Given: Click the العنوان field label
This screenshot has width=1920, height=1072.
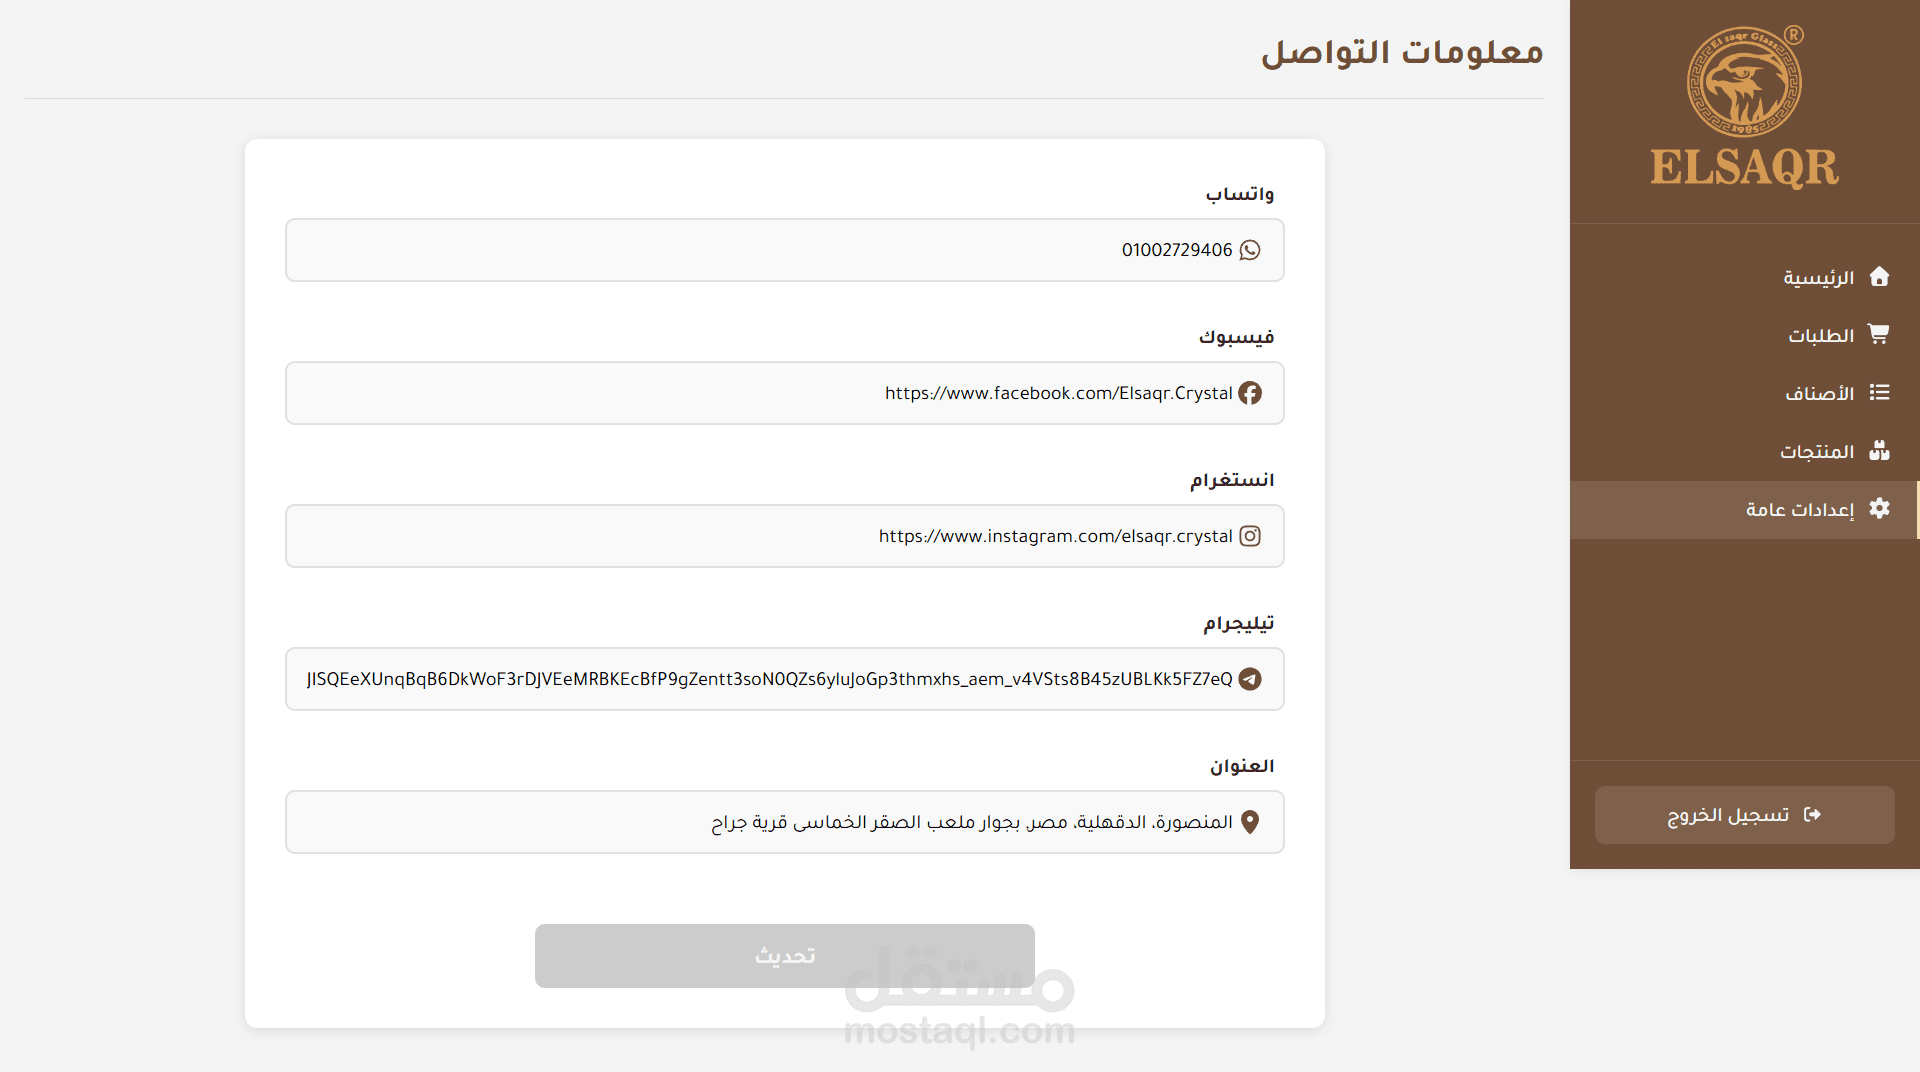Looking at the screenshot, I should click(1242, 766).
